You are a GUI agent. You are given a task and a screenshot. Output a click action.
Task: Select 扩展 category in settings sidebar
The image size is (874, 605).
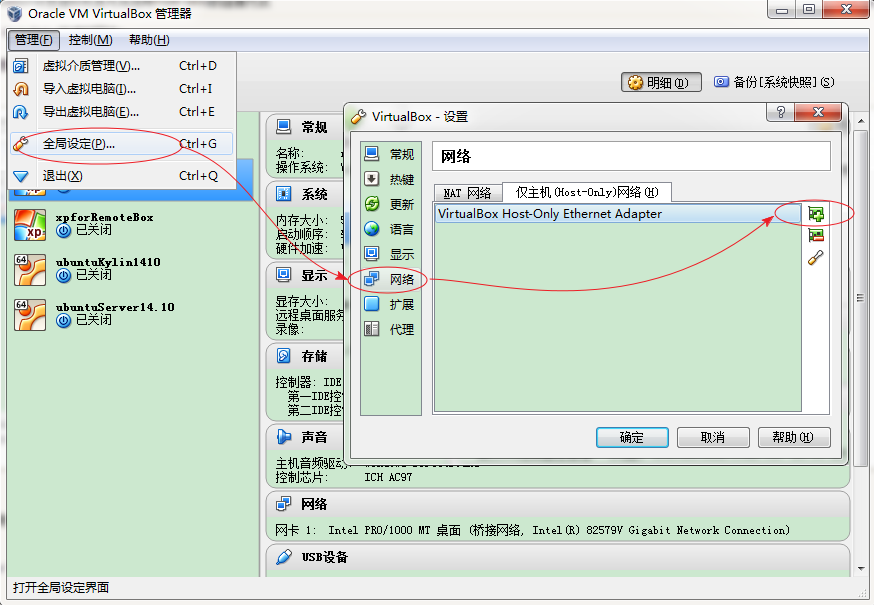click(390, 304)
